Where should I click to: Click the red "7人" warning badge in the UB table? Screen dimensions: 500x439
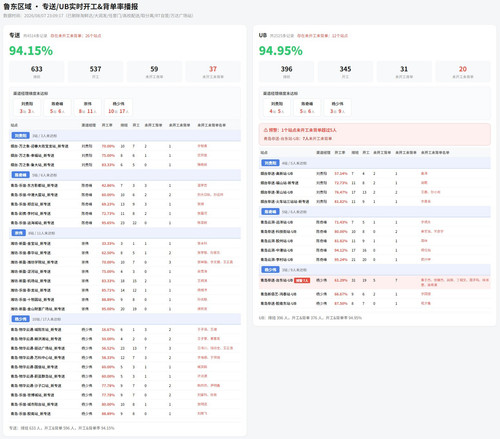click(302, 280)
